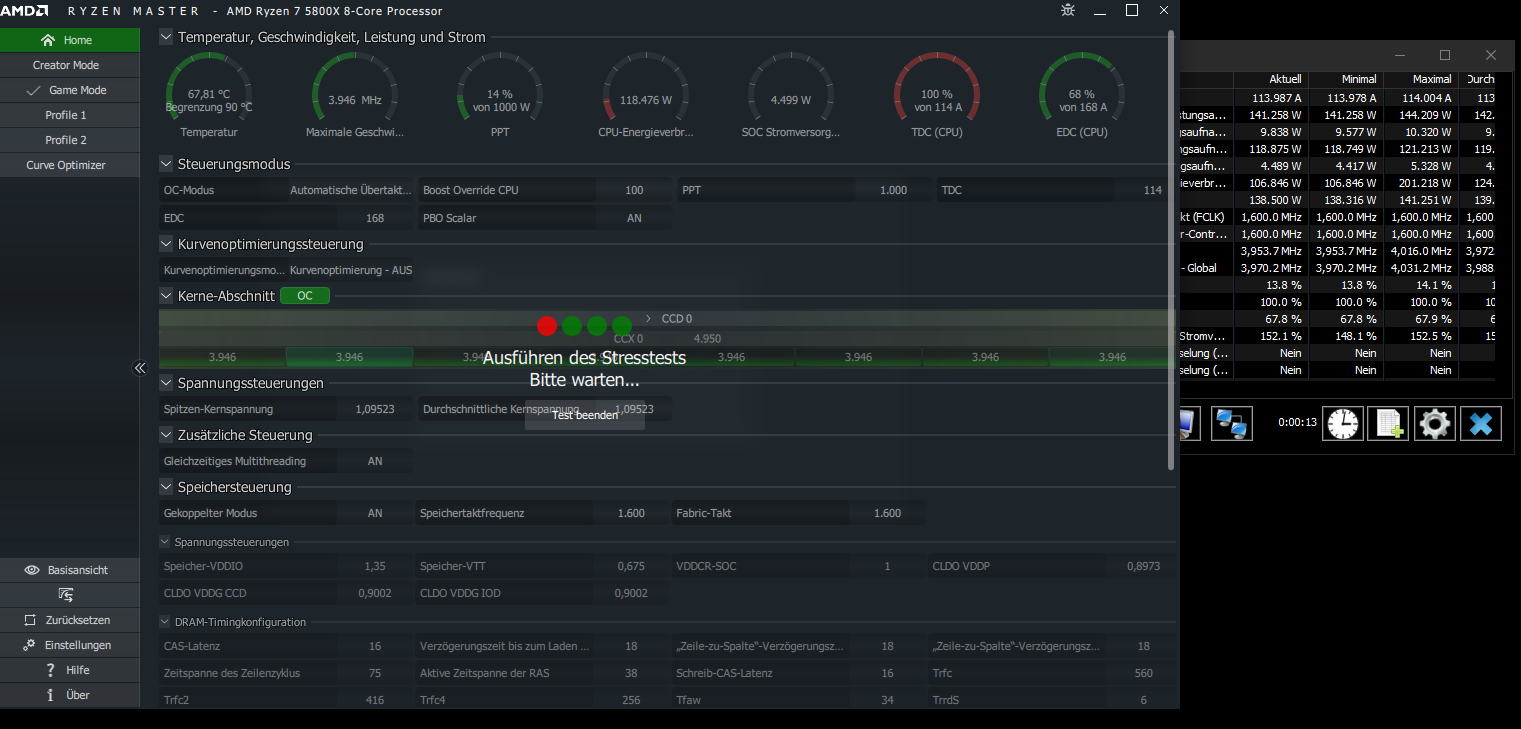1521x729 pixels.
Task: Click the Basisansicht eye icon
Action: point(32,570)
